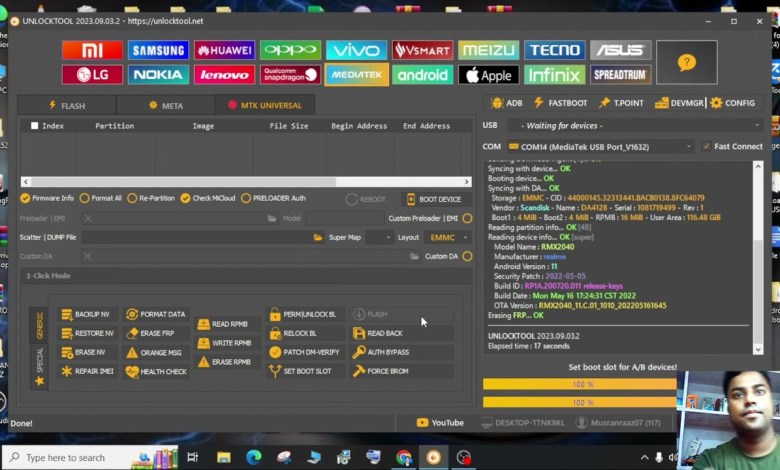Select the Tecno brand tile
The width and height of the screenshot is (780, 470).
(x=554, y=50)
